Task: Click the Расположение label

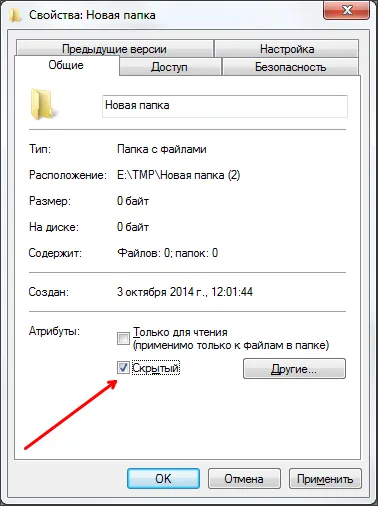Action: (x=68, y=175)
